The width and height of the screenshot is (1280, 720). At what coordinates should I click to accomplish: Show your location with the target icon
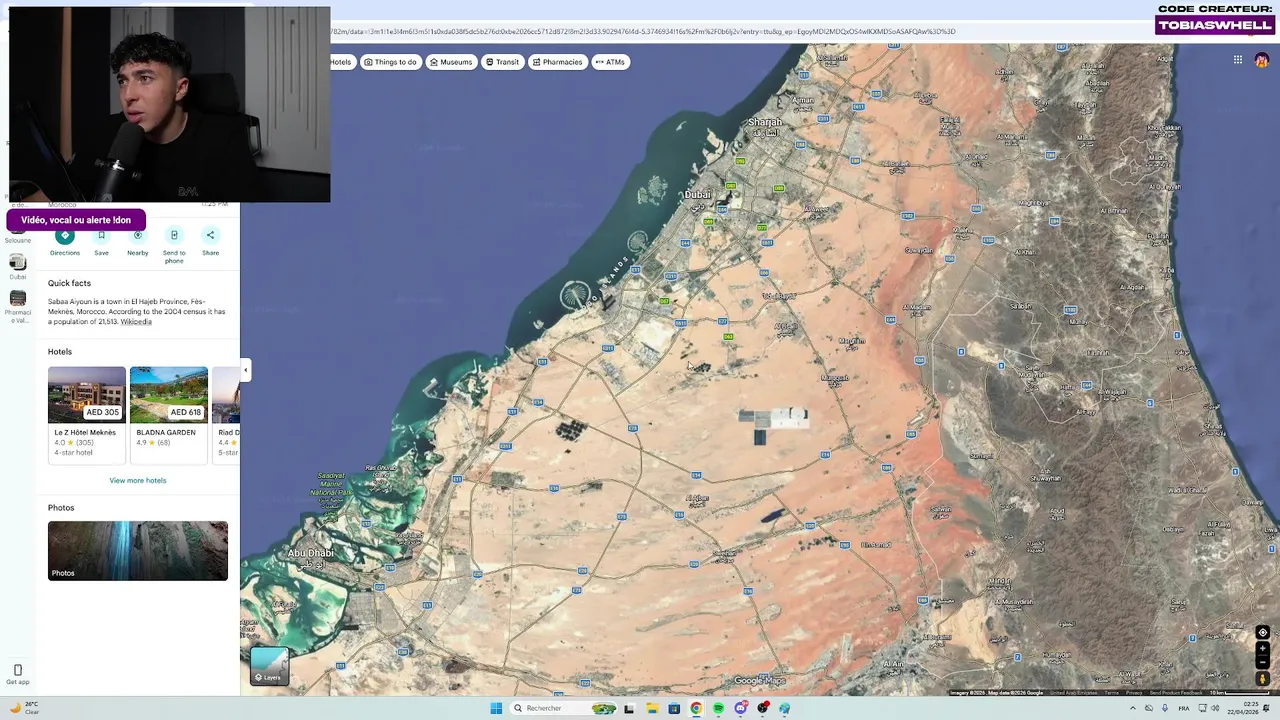point(1262,633)
